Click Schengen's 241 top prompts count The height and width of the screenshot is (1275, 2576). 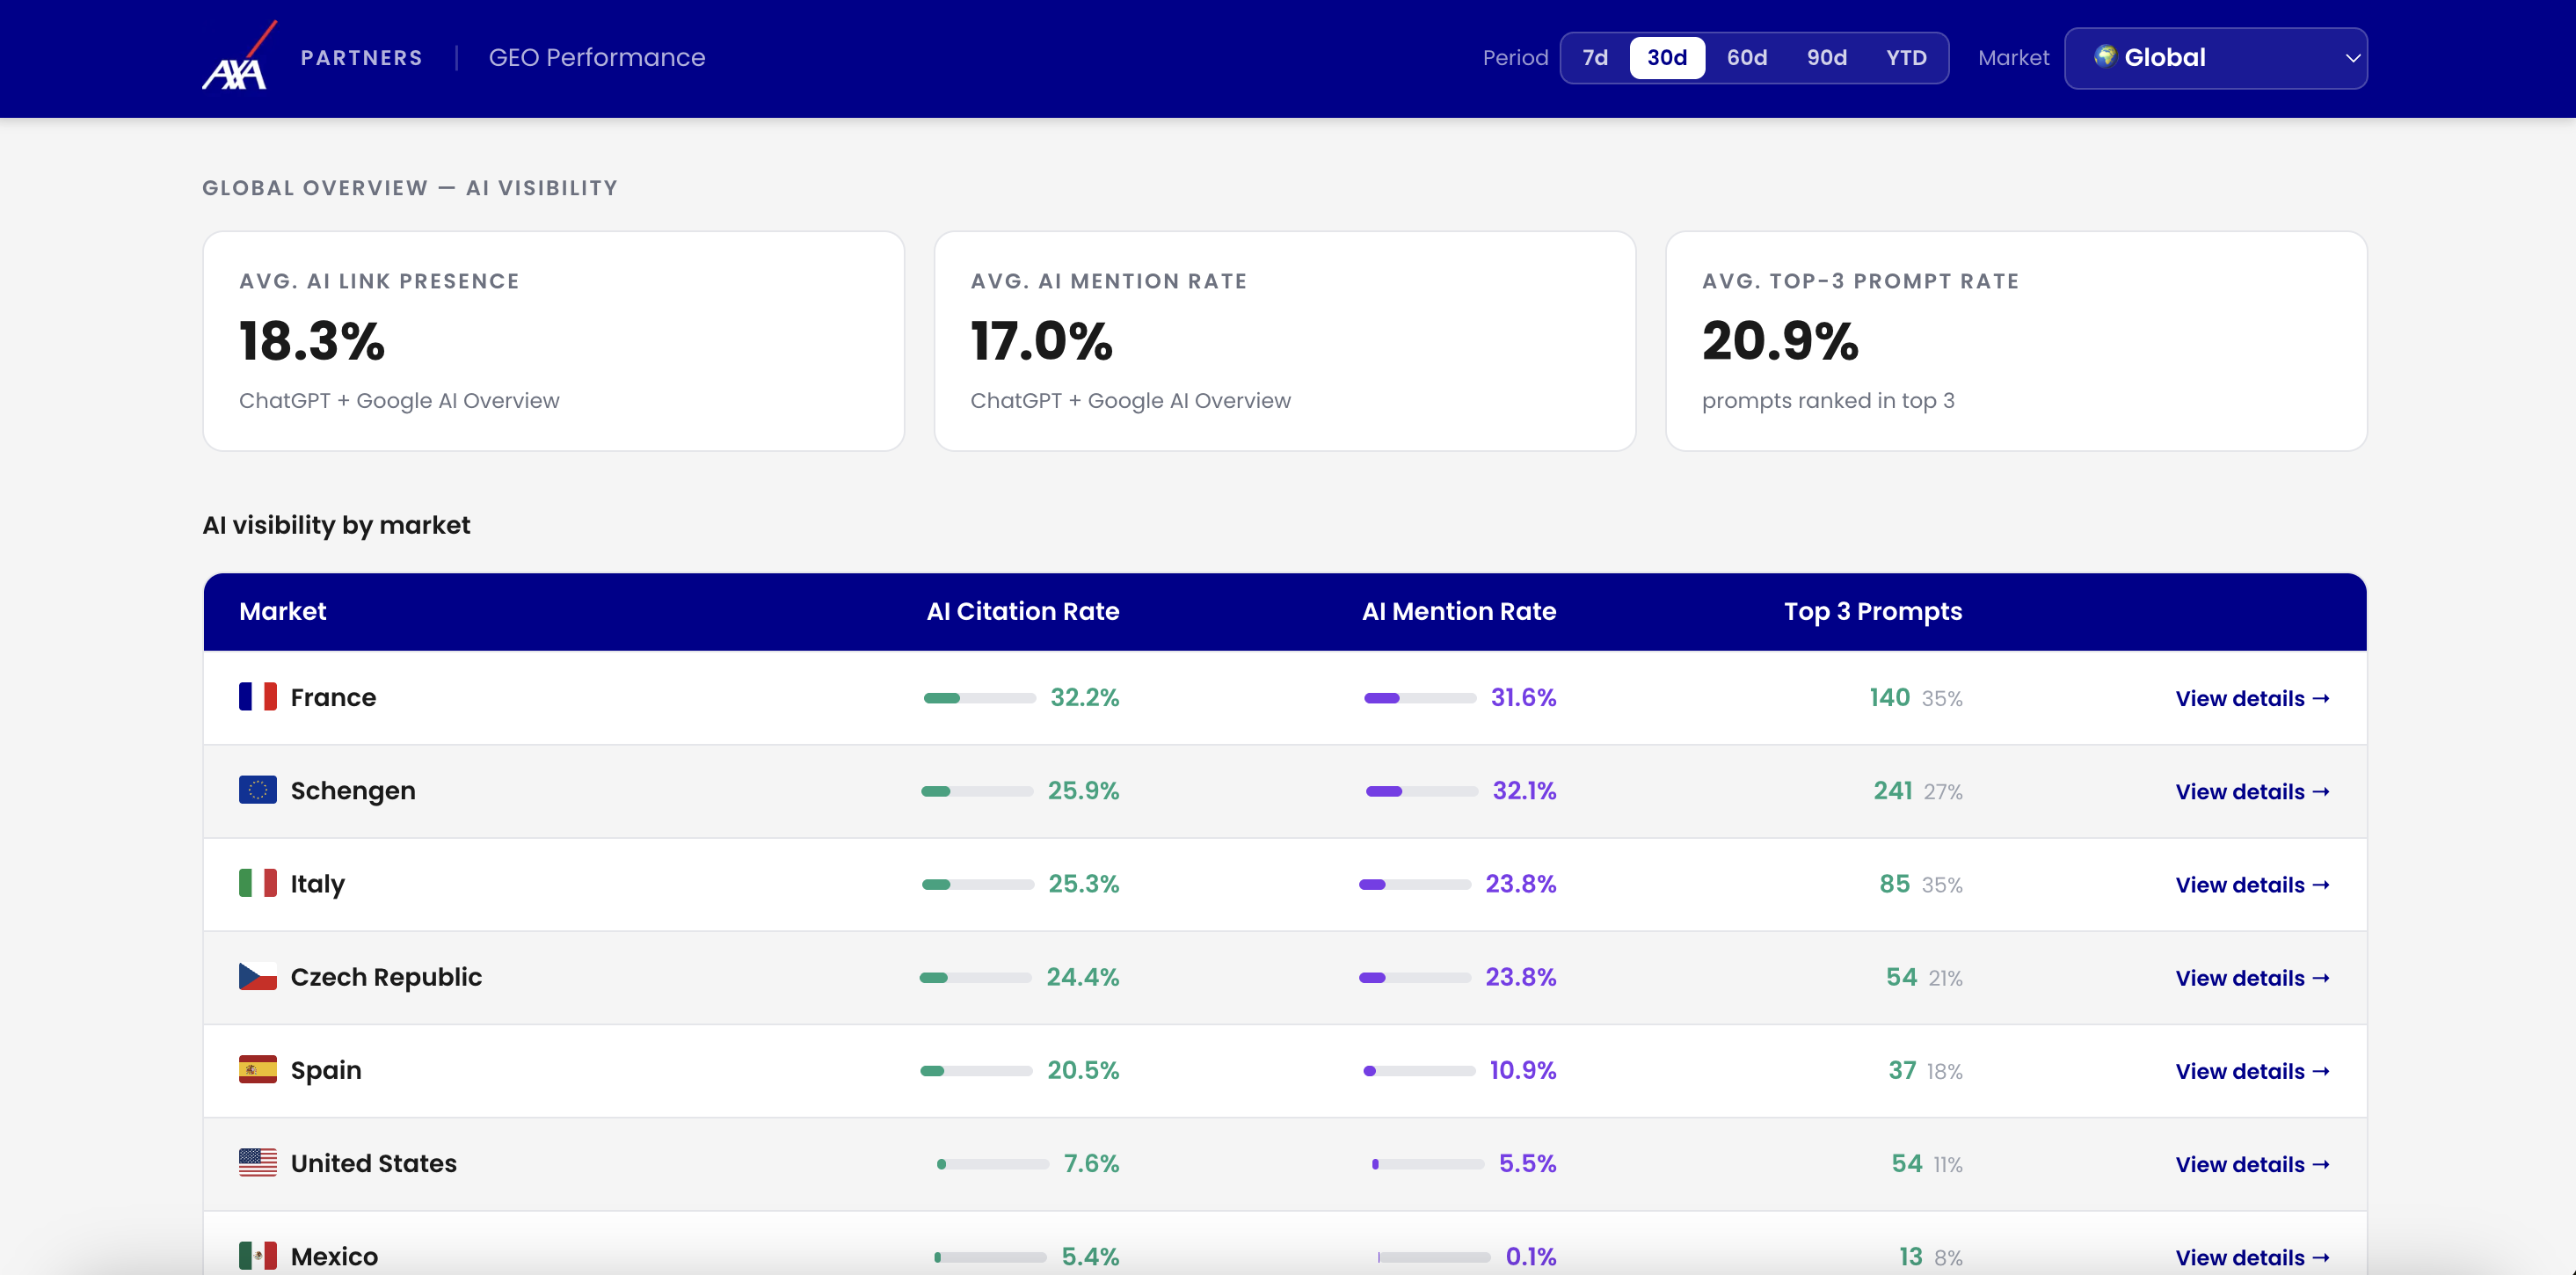tap(1893, 790)
